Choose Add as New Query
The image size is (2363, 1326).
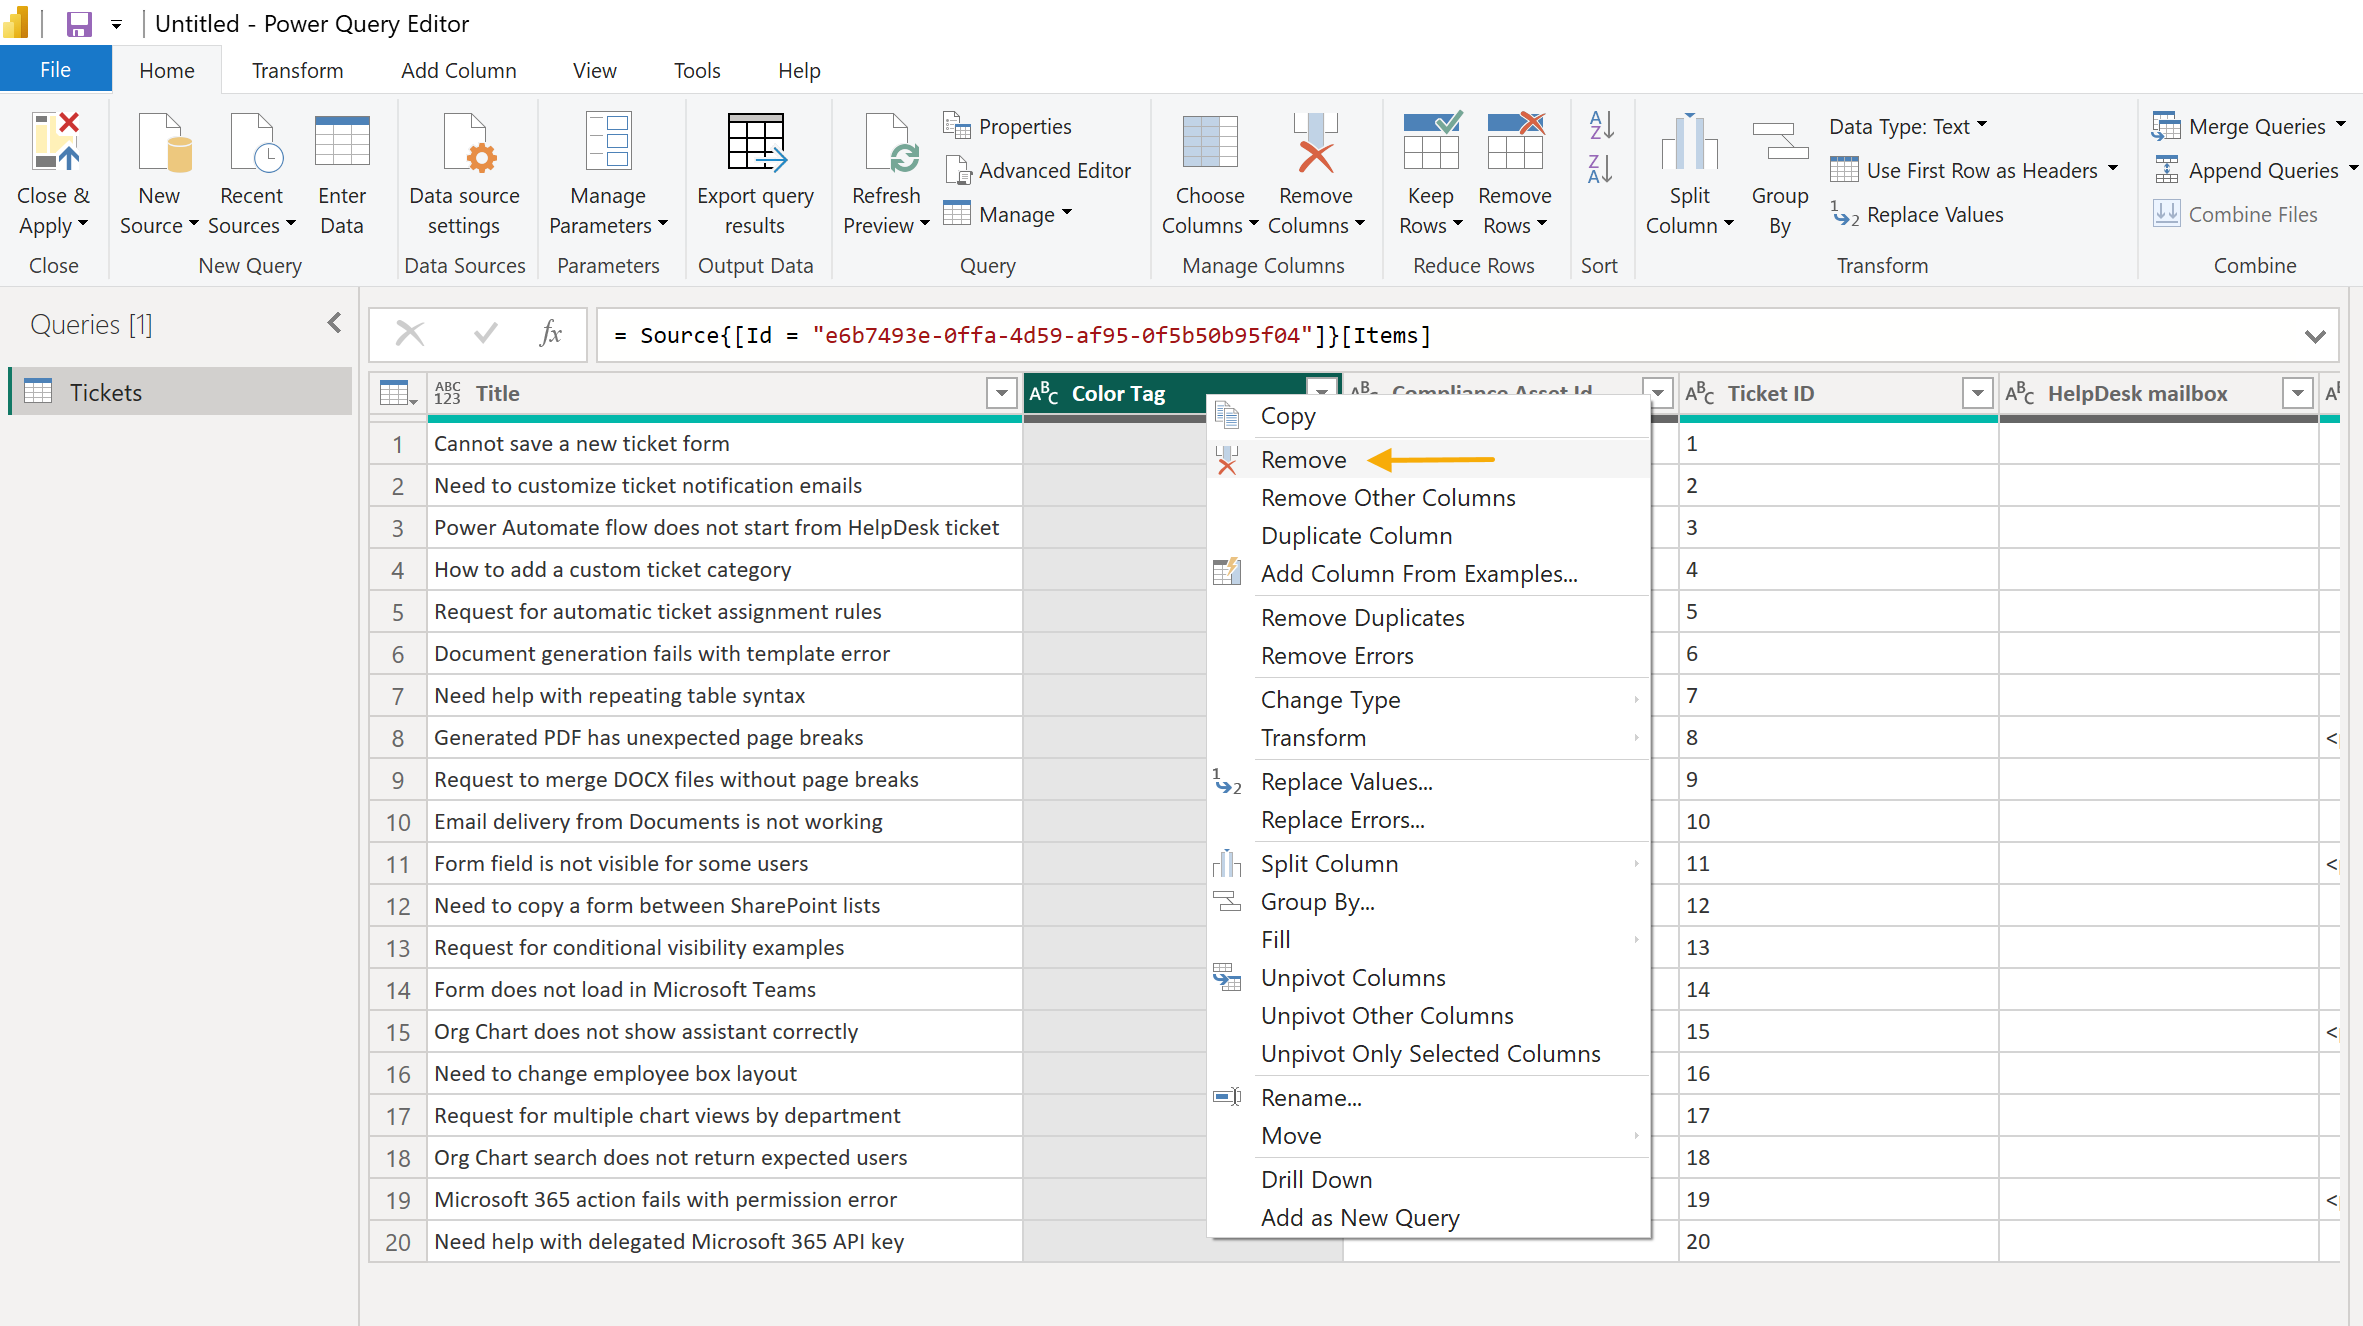1428,1218
